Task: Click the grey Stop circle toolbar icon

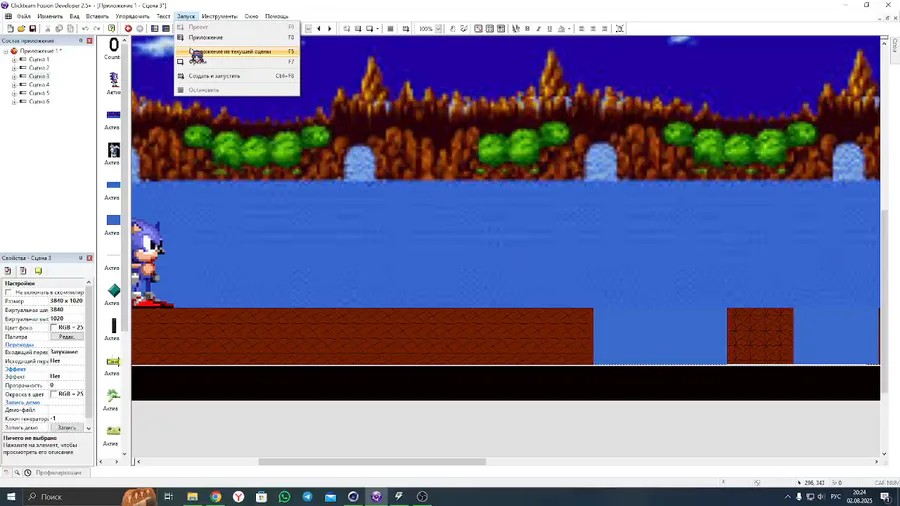Action: point(139,29)
